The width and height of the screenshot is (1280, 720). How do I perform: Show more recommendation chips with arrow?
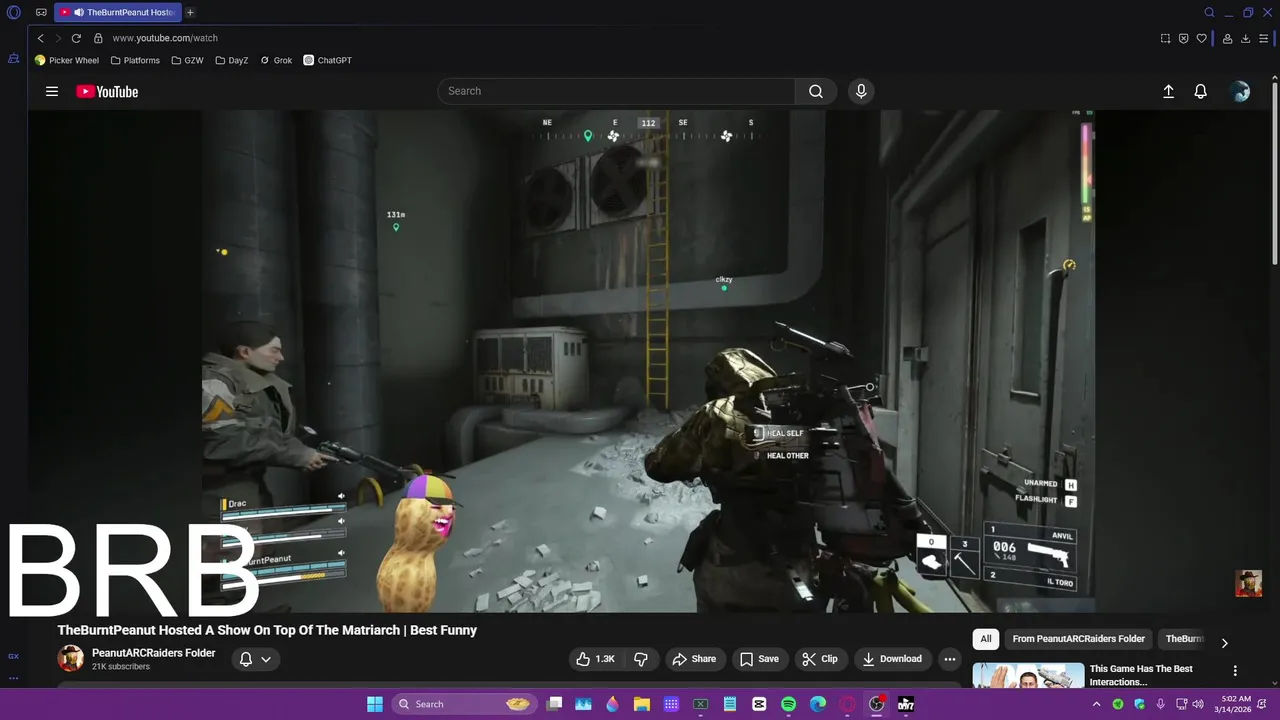[1224, 643]
